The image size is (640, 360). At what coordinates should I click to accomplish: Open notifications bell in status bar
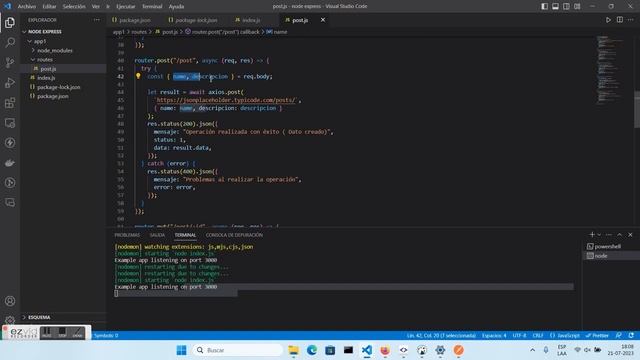(x=631, y=336)
